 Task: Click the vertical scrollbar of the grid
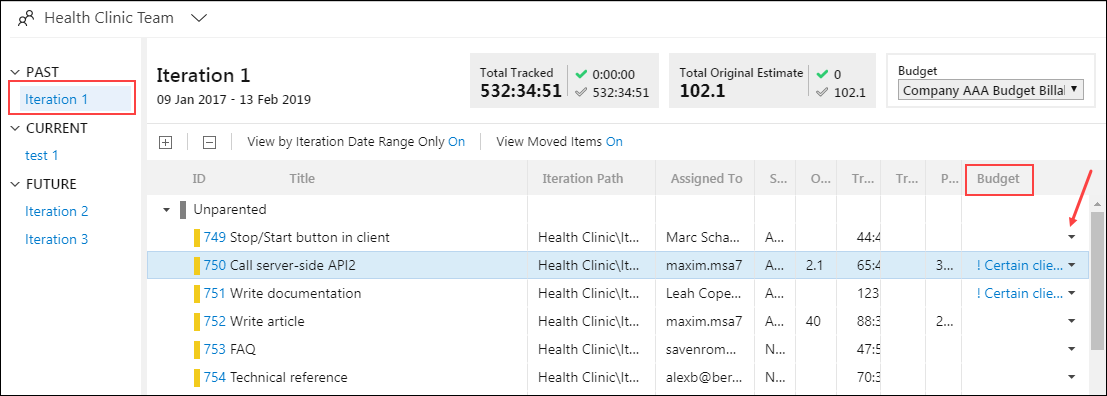click(x=1097, y=280)
